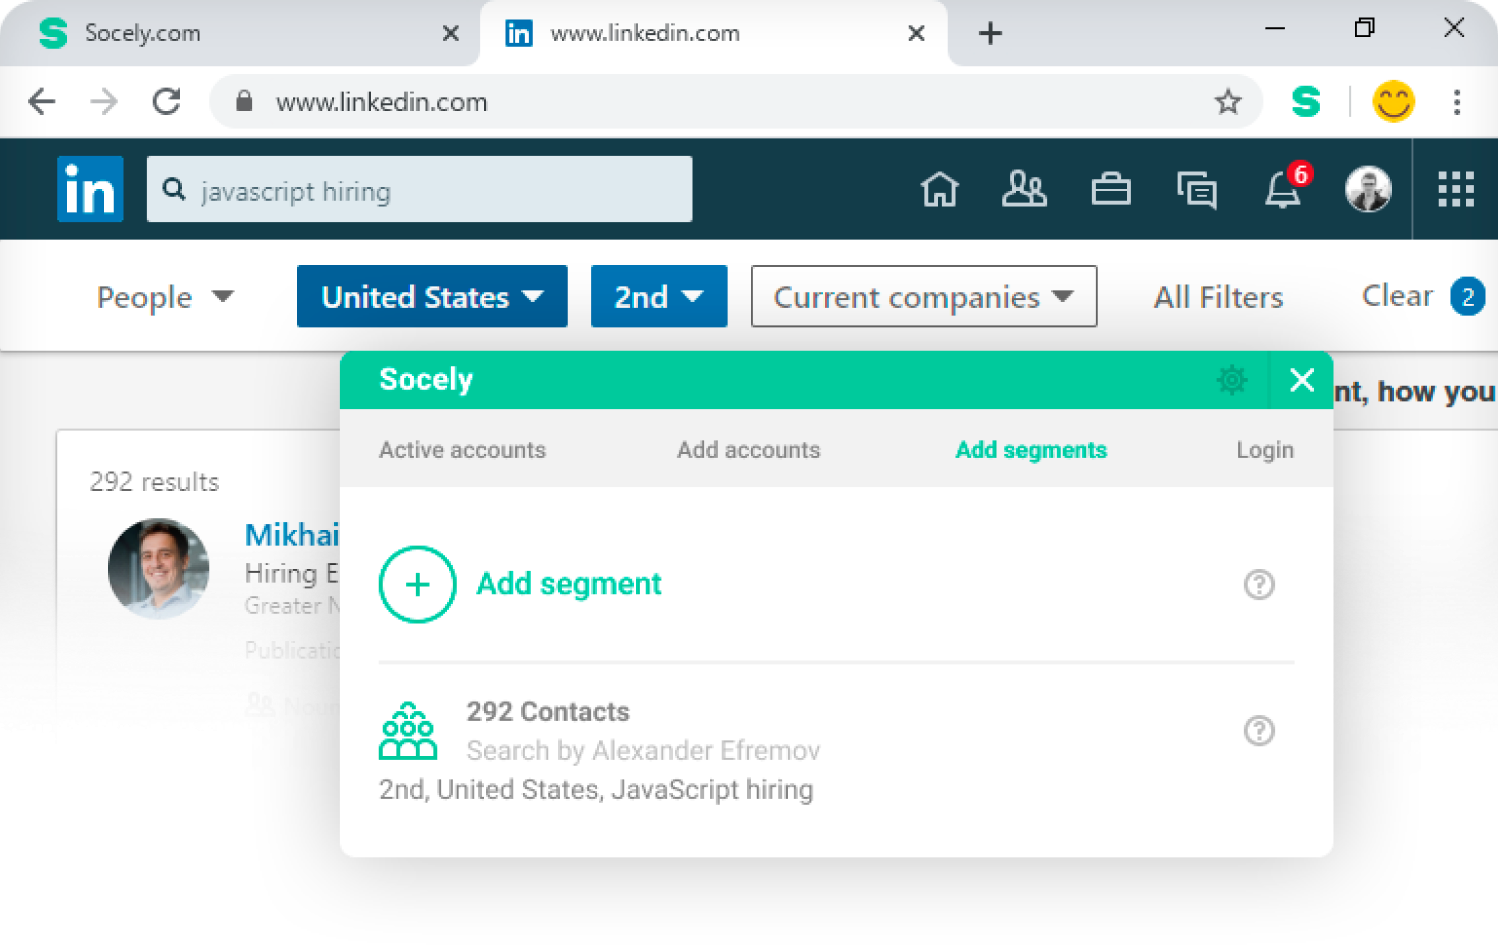Expand the 2nd connections filter

tap(659, 296)
